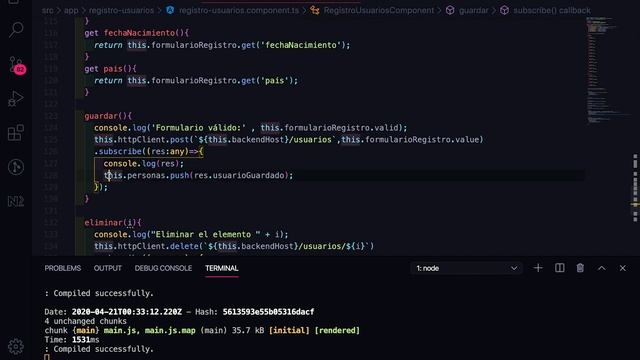Image resolution: width=640 pixels, height=360 pixels.
Task: Add a new terminal with plus icon
Action: 538,268
